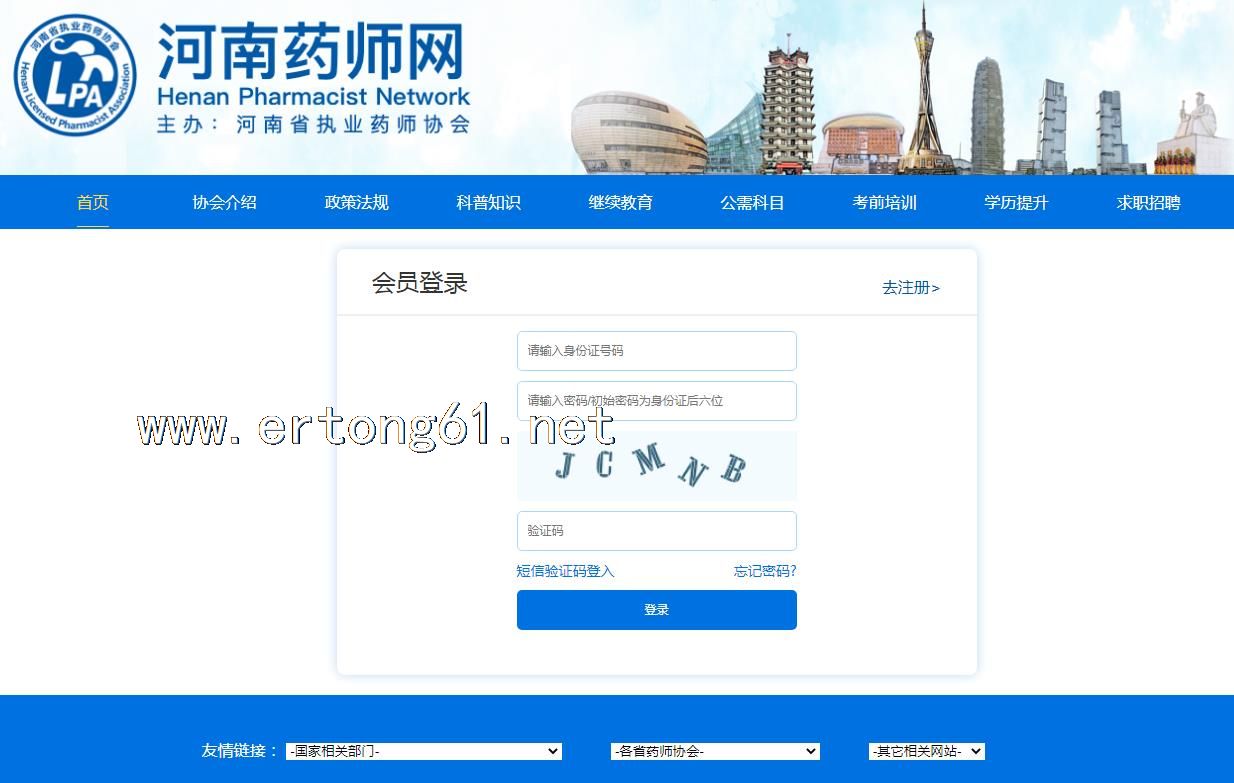Viewport: 1234px width, 783px height.
Task: Click the LPA association logo
Action: pyautogui.click(x=75, y=76)
